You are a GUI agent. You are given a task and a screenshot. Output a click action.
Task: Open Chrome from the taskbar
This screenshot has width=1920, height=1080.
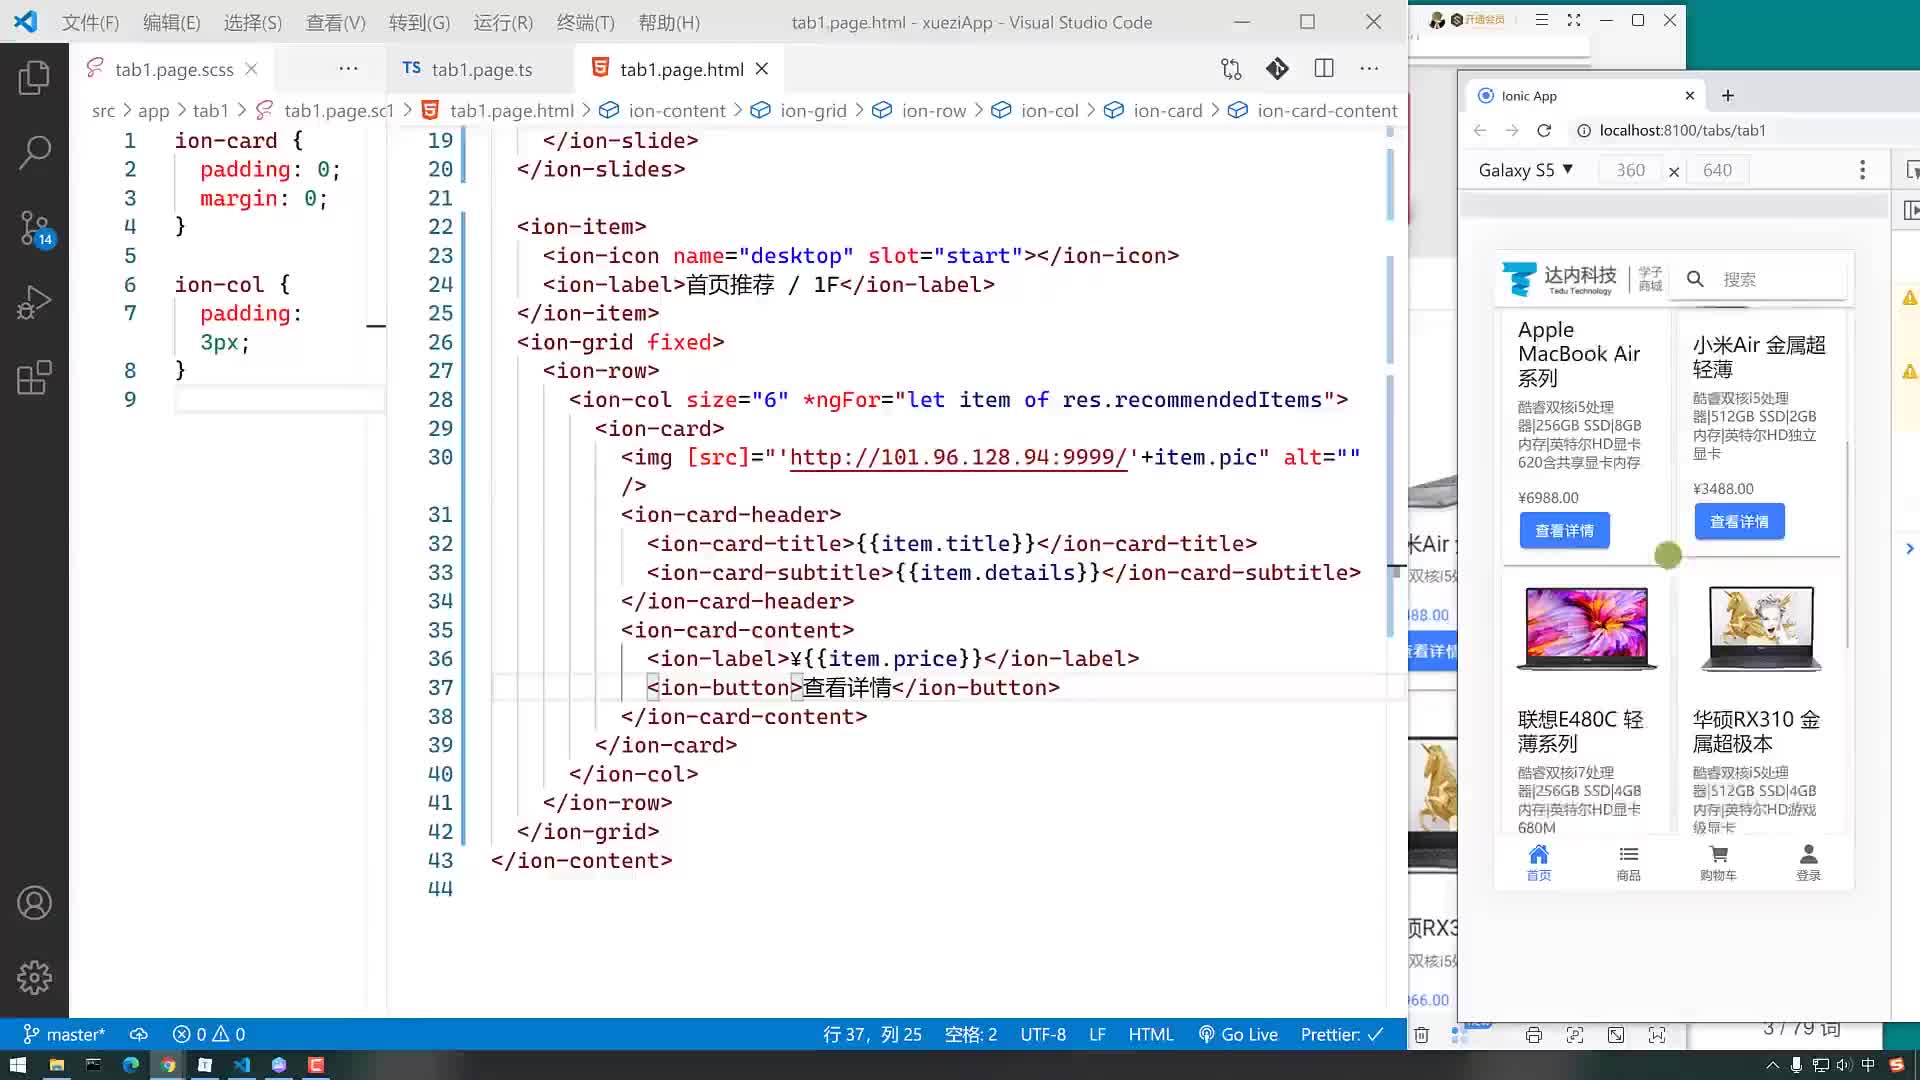click(x=168, y=1065)
